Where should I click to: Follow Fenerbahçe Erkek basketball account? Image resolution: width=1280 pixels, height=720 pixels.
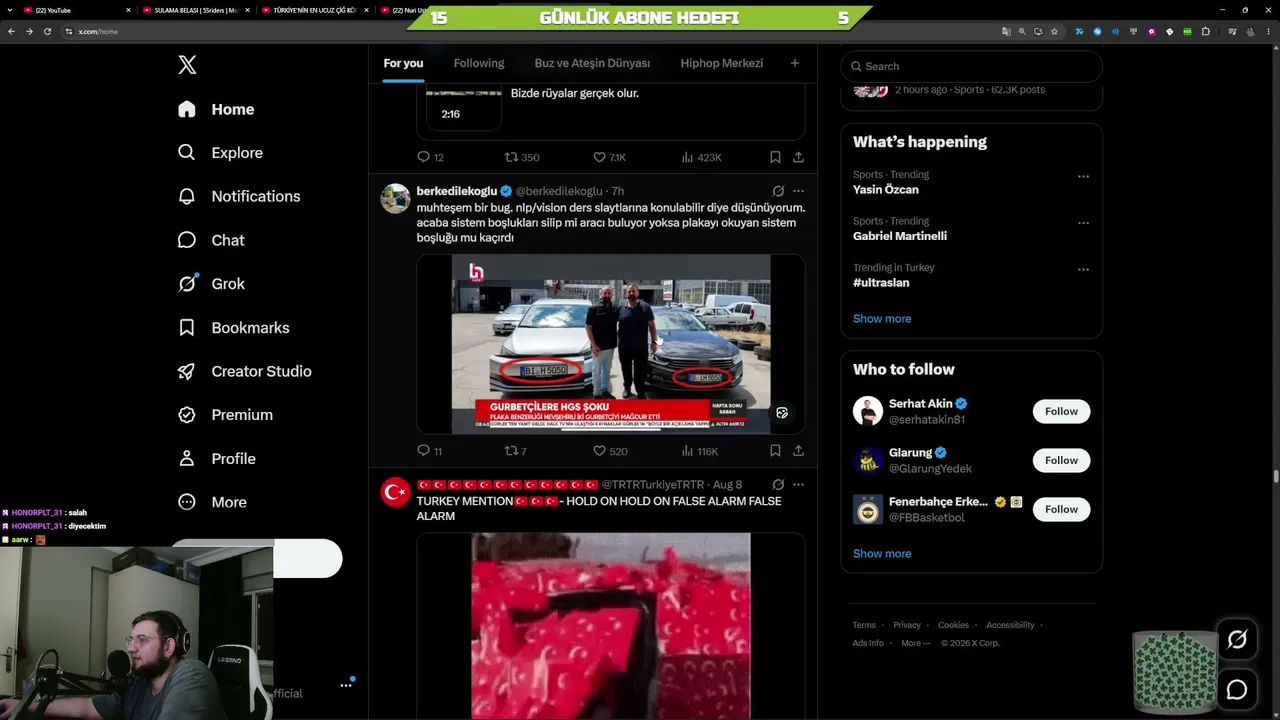pos(1061,509)
